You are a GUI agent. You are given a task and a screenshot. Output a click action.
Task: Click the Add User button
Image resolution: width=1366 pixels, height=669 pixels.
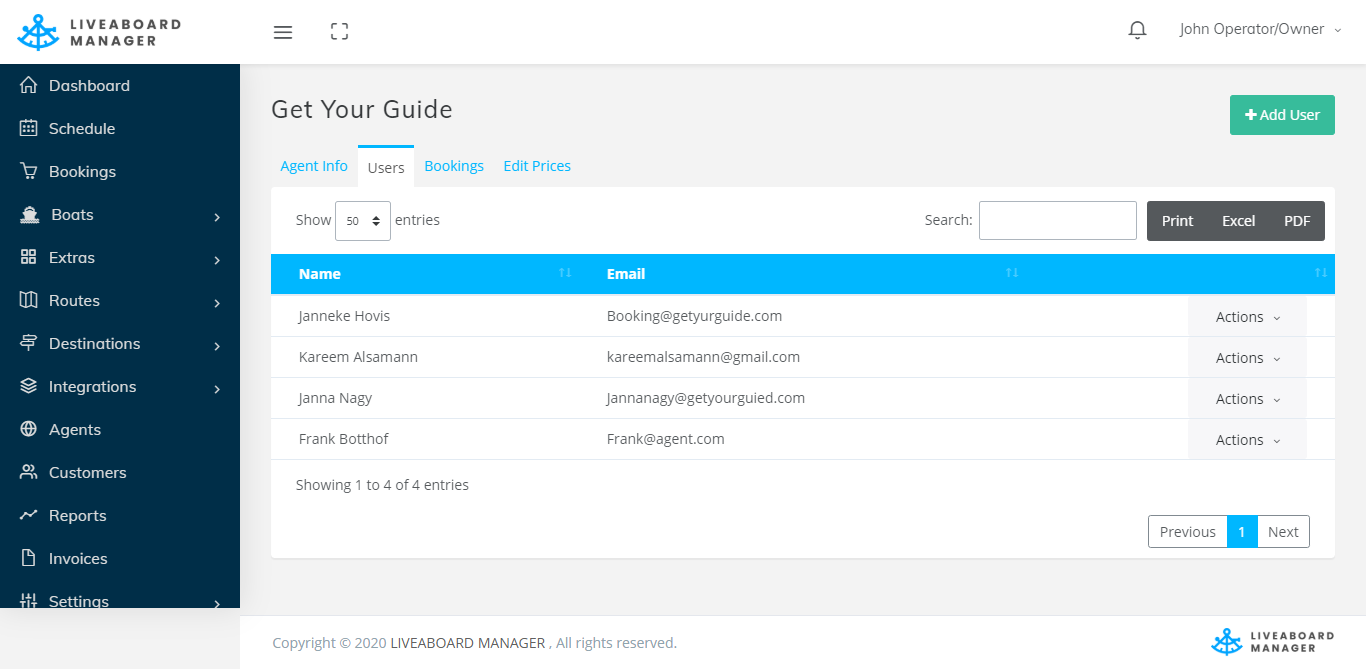(1282, 115)
